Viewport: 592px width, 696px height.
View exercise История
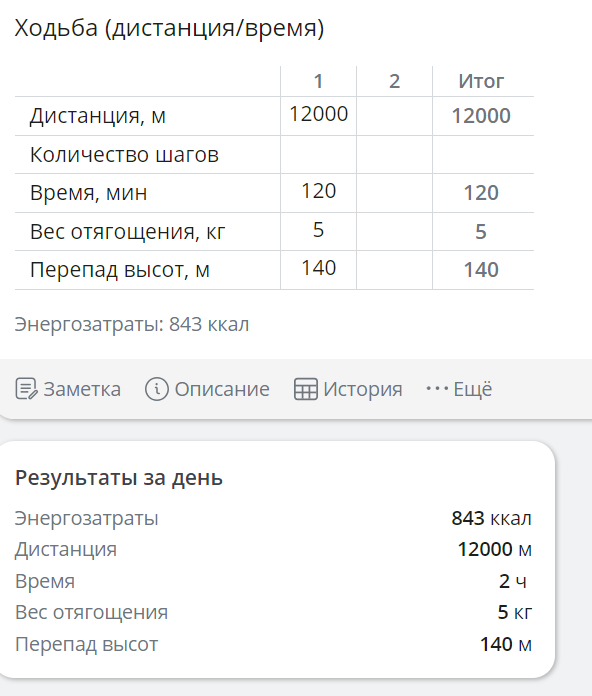348,389
